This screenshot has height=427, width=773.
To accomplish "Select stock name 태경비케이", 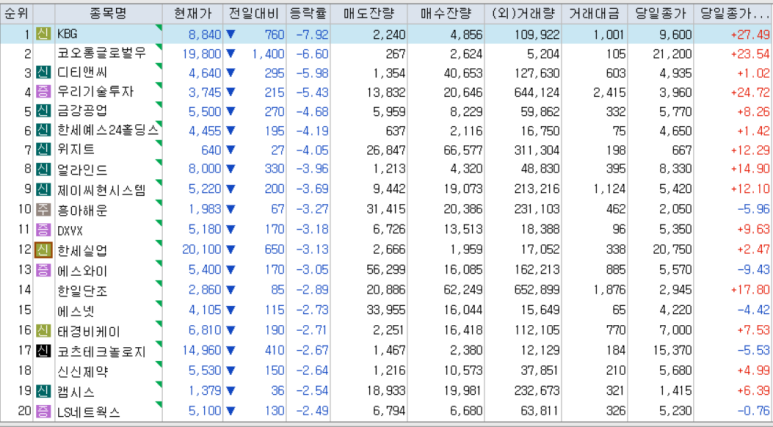I will tap(89, 332).
